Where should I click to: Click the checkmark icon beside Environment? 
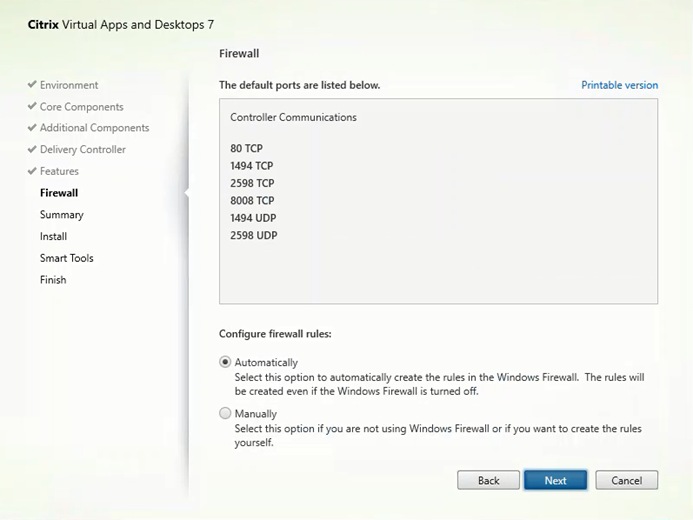point(32,85)
